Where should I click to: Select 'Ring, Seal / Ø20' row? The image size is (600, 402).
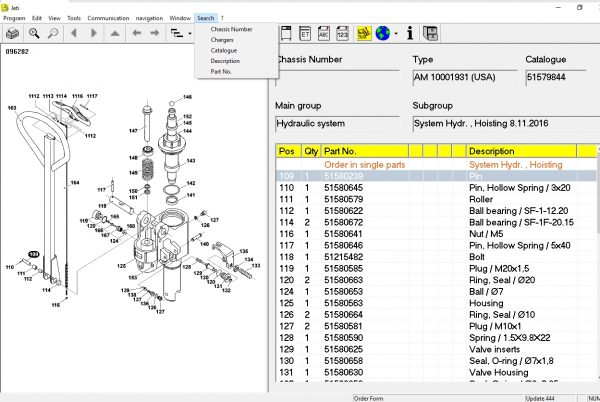(436, 280)
